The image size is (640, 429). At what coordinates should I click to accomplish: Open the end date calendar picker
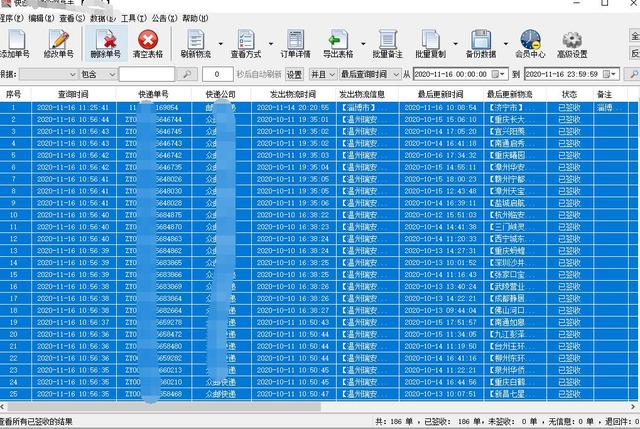(610, 74)
